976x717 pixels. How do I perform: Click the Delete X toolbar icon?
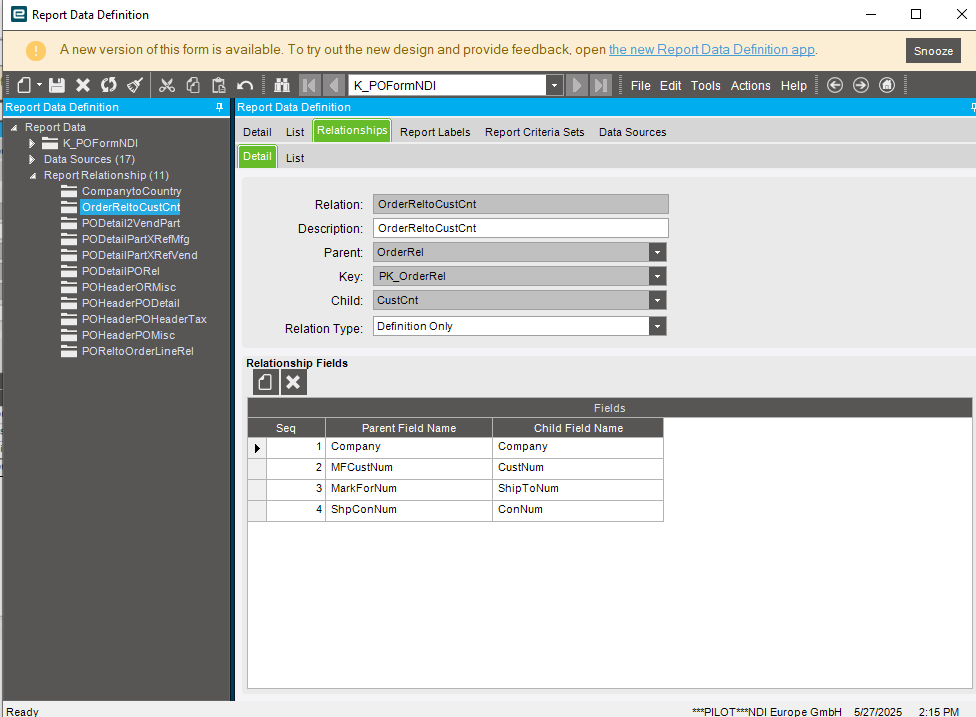point(83,85)
